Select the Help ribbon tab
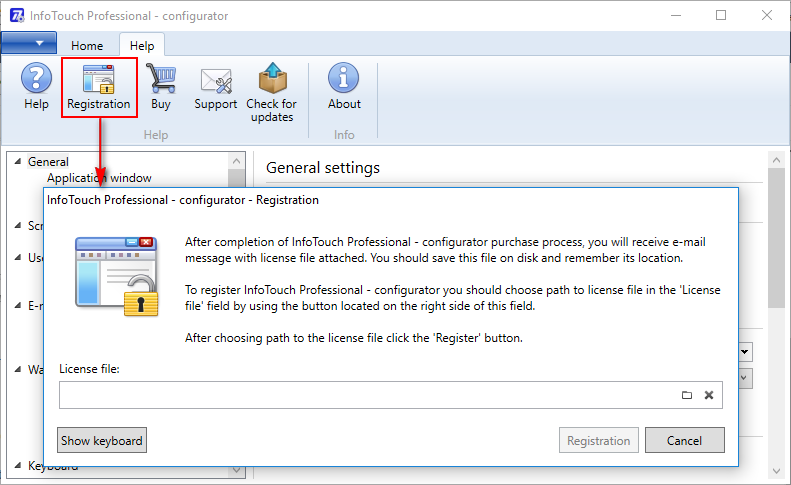The height and width of the screenshot is (485, 791). pos(142,45)
